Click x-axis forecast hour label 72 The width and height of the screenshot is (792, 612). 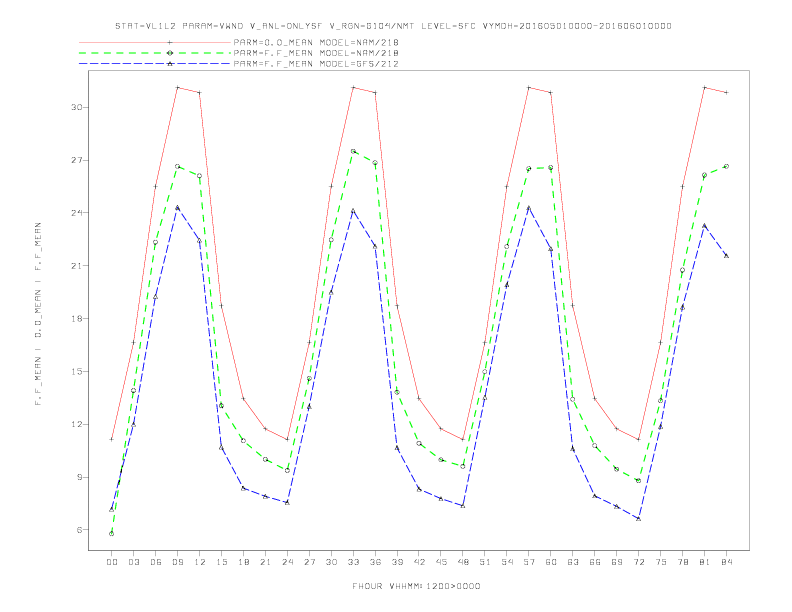pos(639,562)
